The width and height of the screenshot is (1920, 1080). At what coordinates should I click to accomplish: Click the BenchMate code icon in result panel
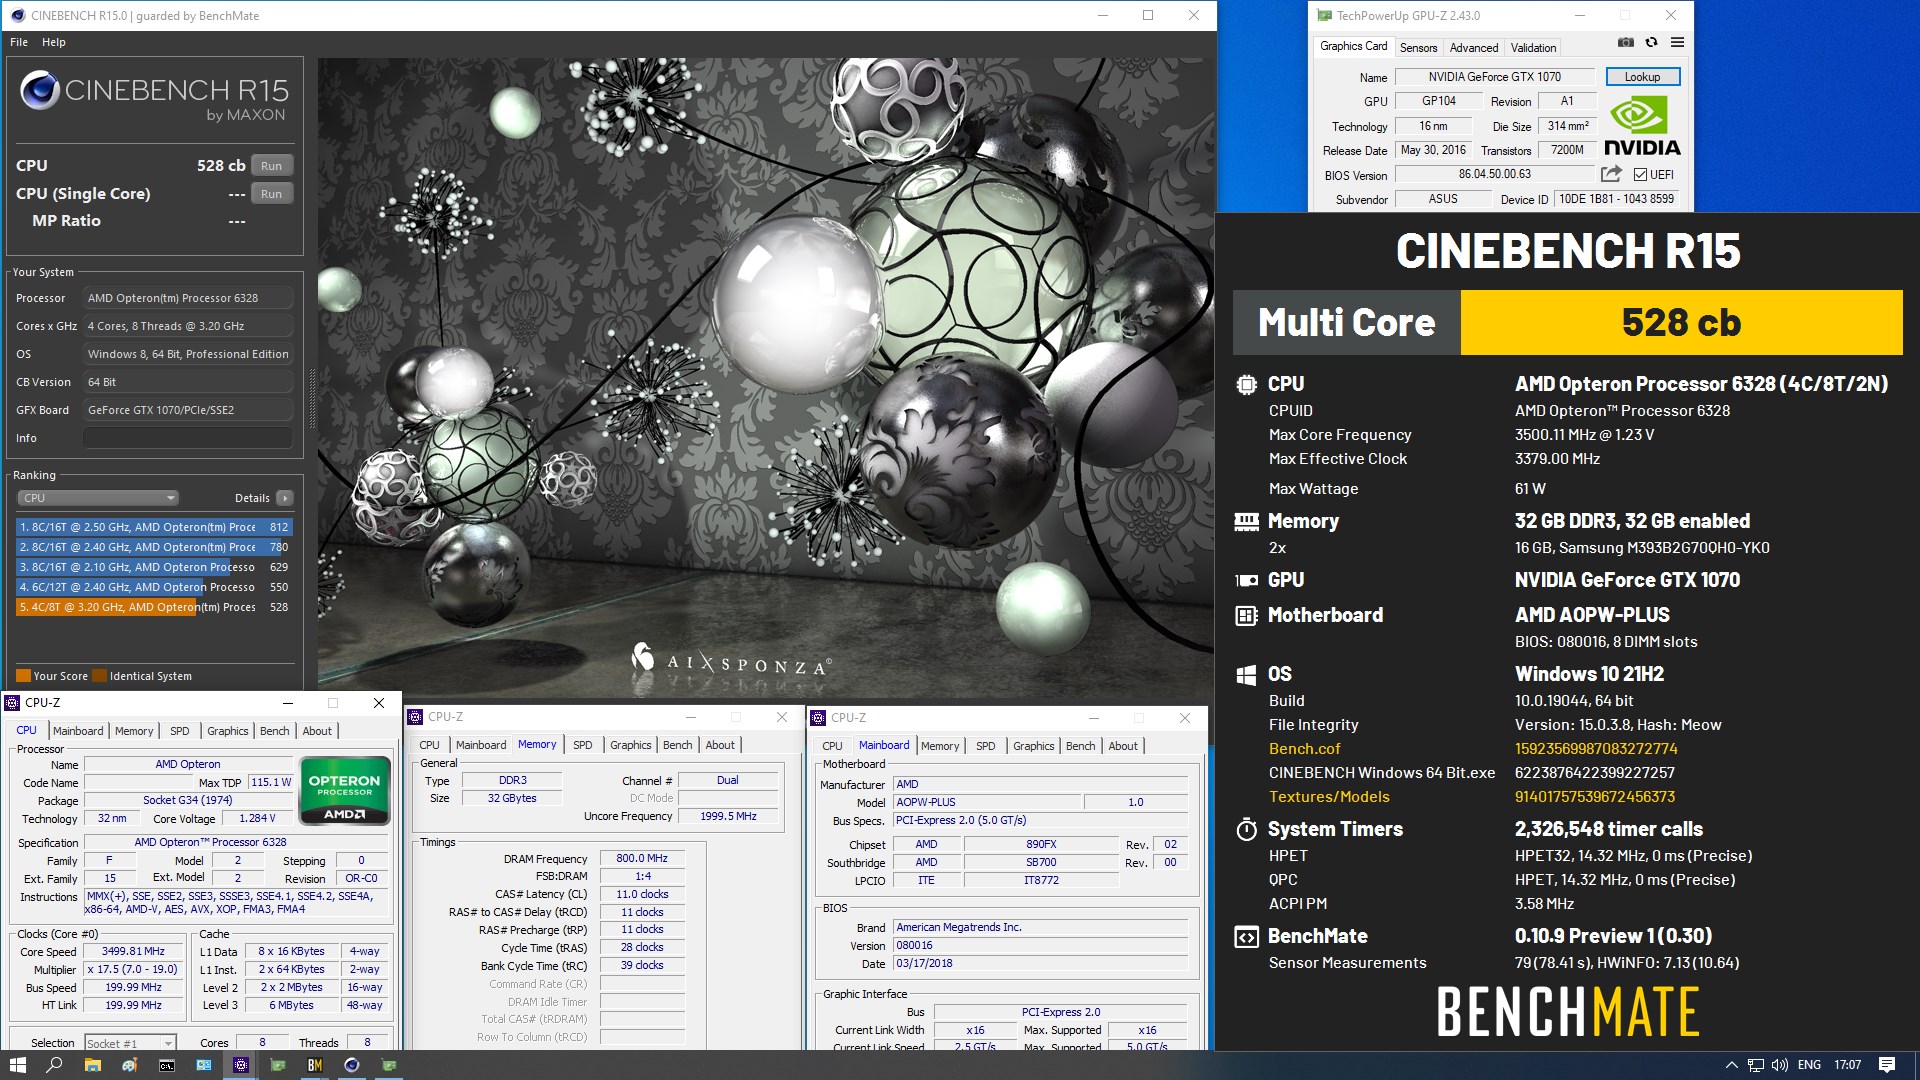pyautogui.click(x=1246, y=937)
